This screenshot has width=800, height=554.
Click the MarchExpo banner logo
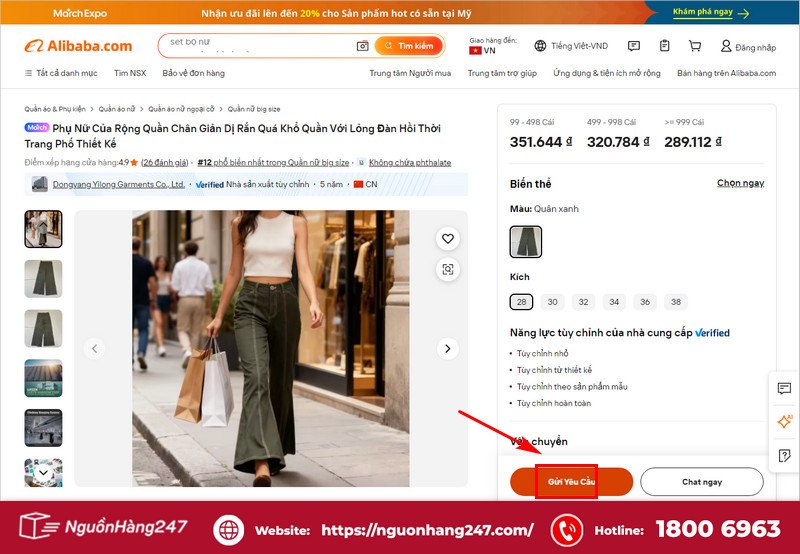[80, 13]
